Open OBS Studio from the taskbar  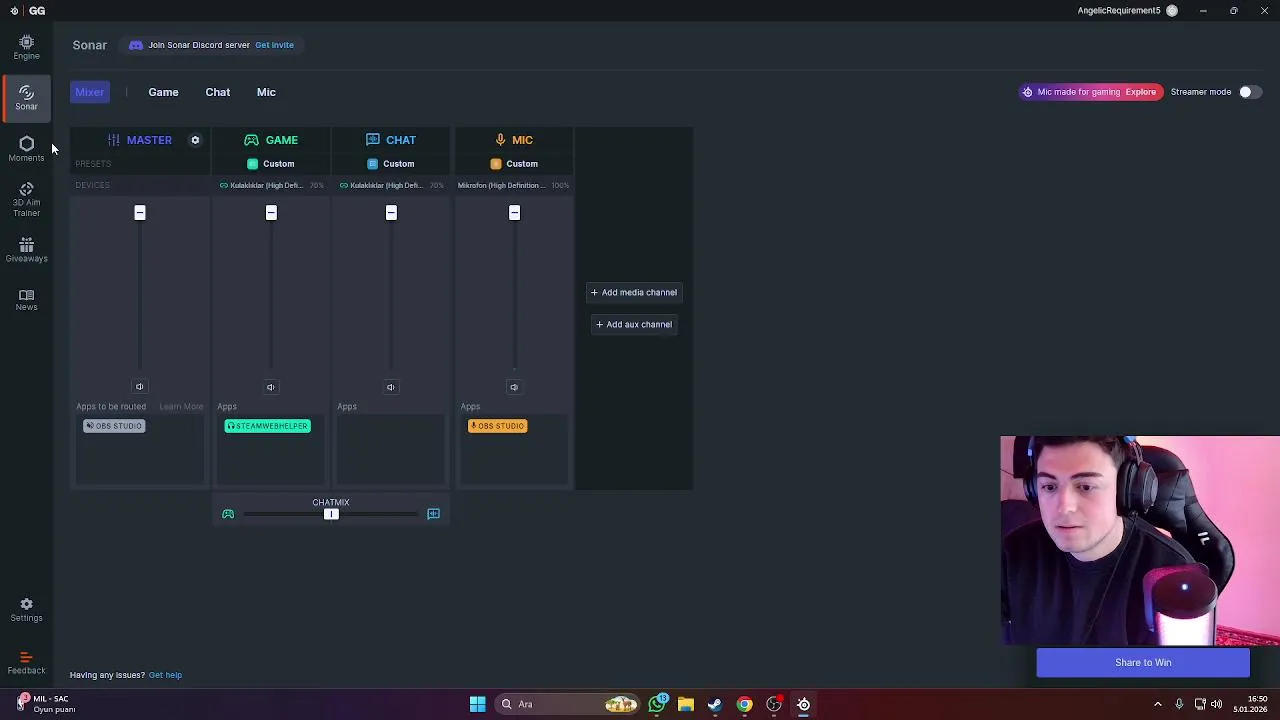[774, 704]
